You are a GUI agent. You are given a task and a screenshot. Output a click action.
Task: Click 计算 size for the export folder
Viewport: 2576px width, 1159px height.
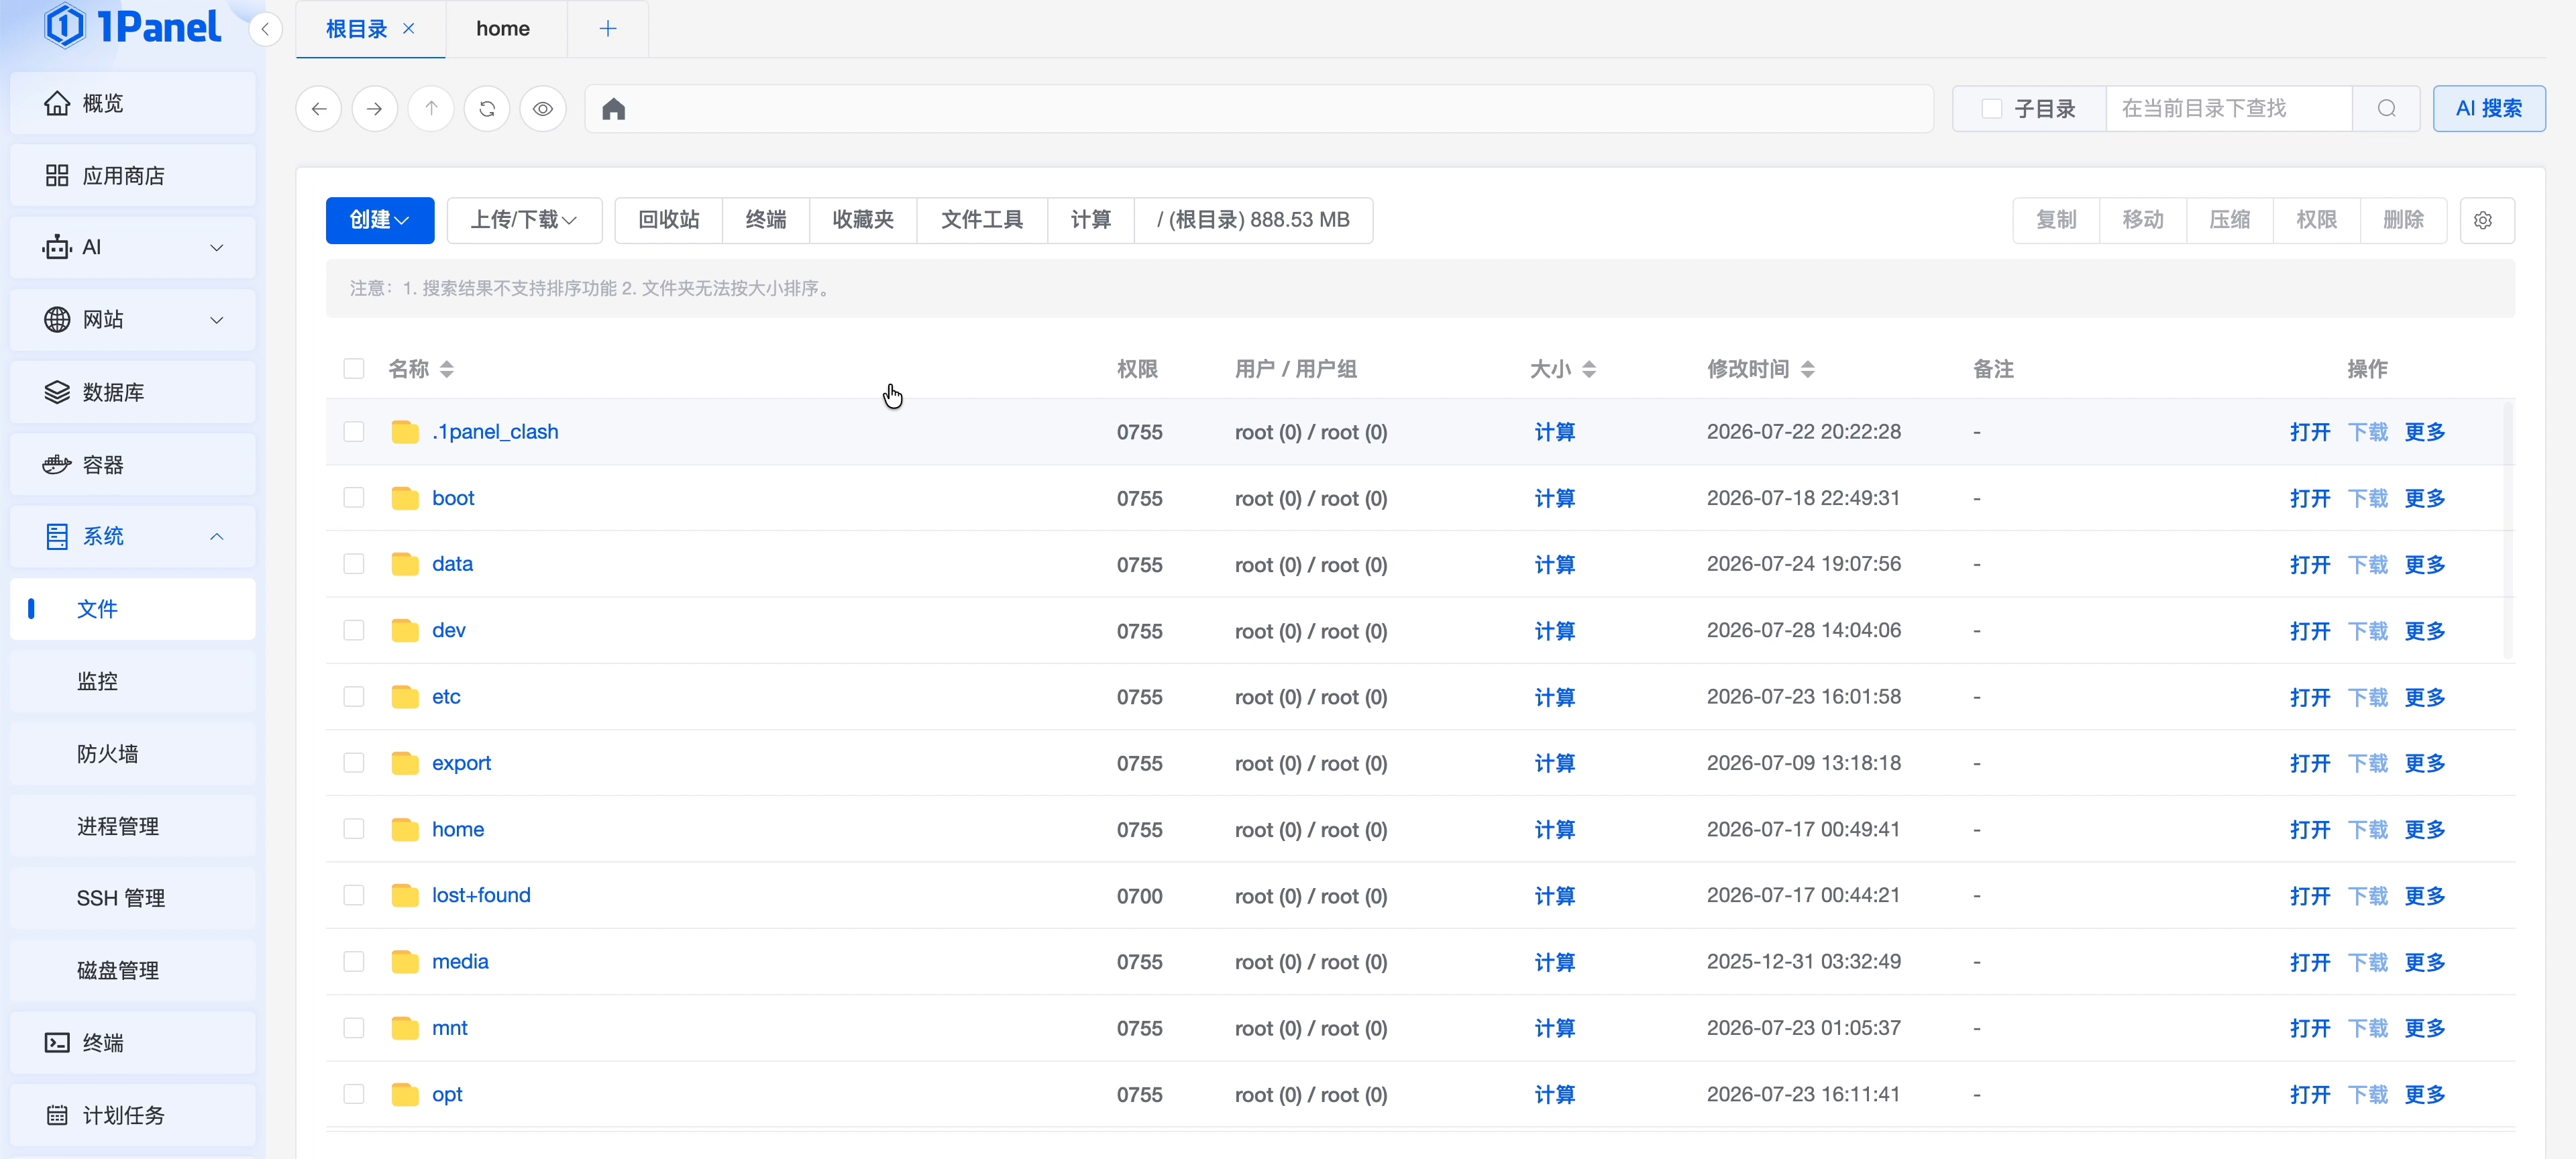pyautogui.click(x=1555, y=763)
